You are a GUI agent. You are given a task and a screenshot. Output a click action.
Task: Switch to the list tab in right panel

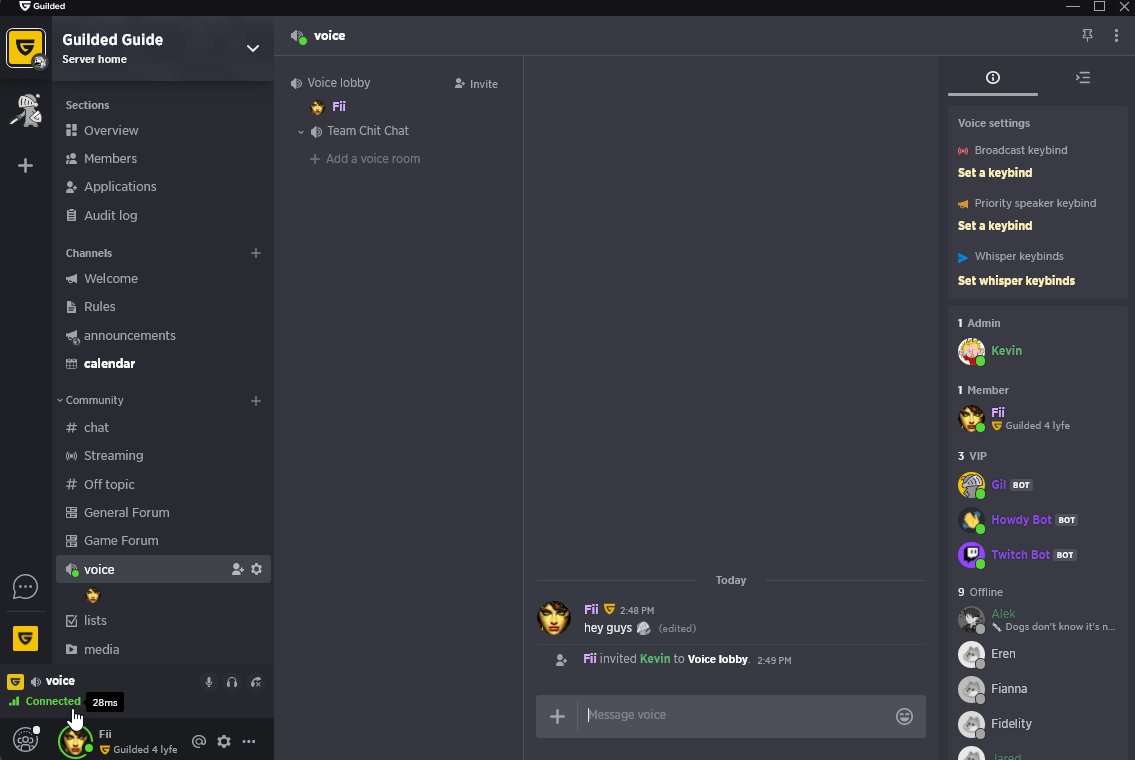[x=1083, y=77]
